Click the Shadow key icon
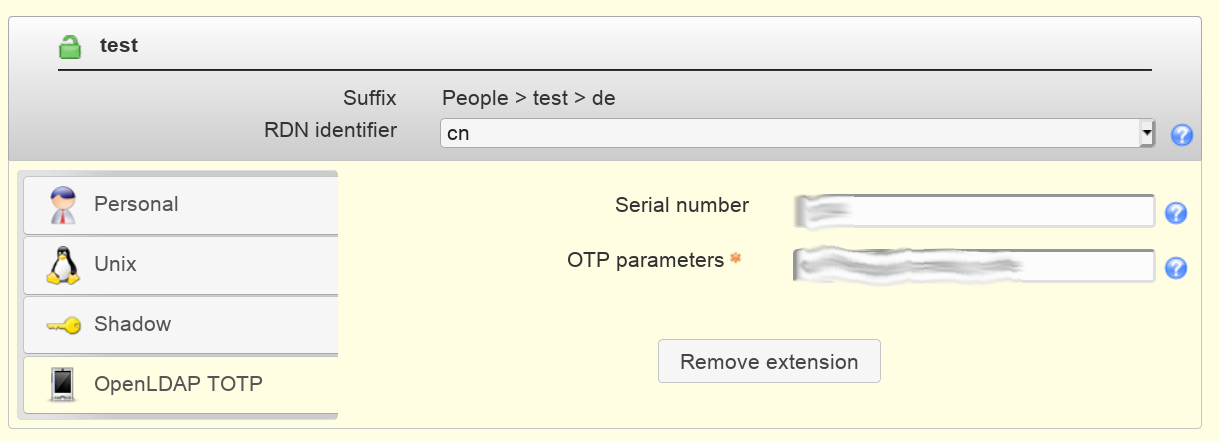The height and width of the screenshot is (442, 1219). point(62,325)
